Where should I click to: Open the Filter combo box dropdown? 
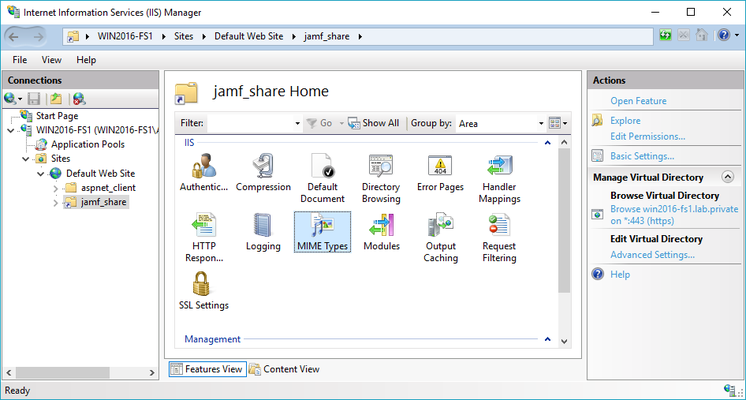coord(297,123)
